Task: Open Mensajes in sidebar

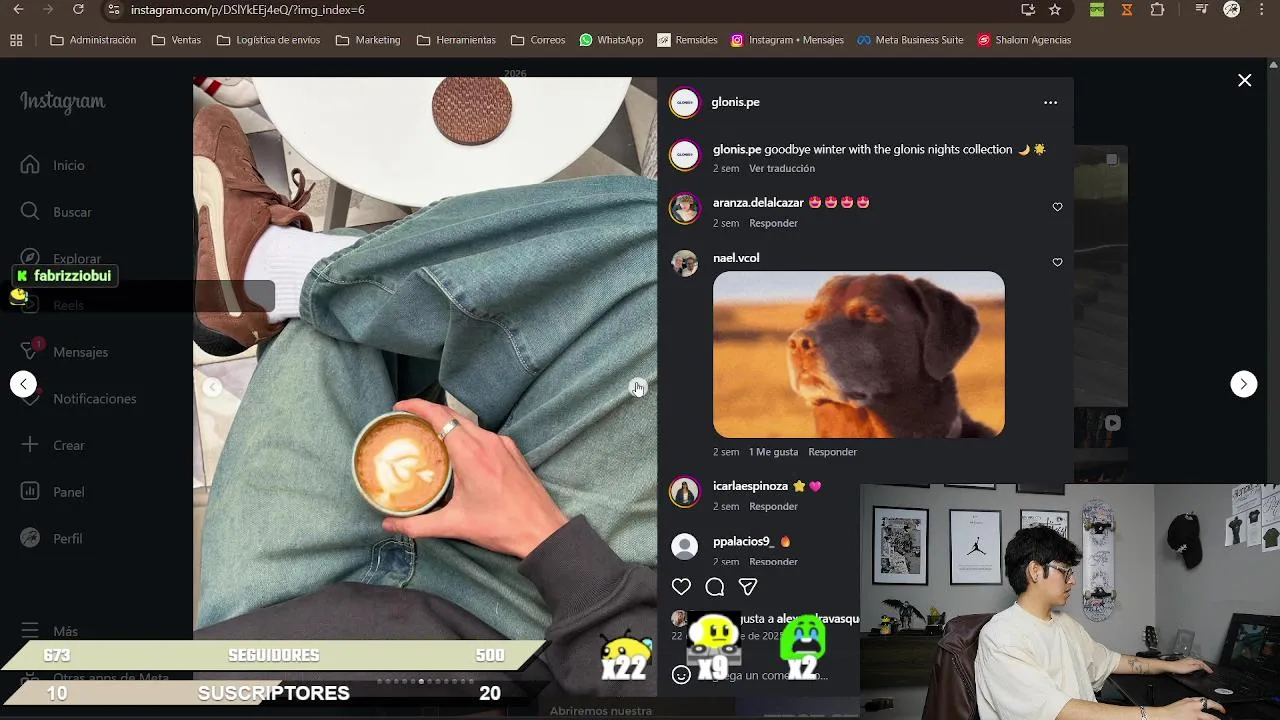Action: [x=65, y=352]
